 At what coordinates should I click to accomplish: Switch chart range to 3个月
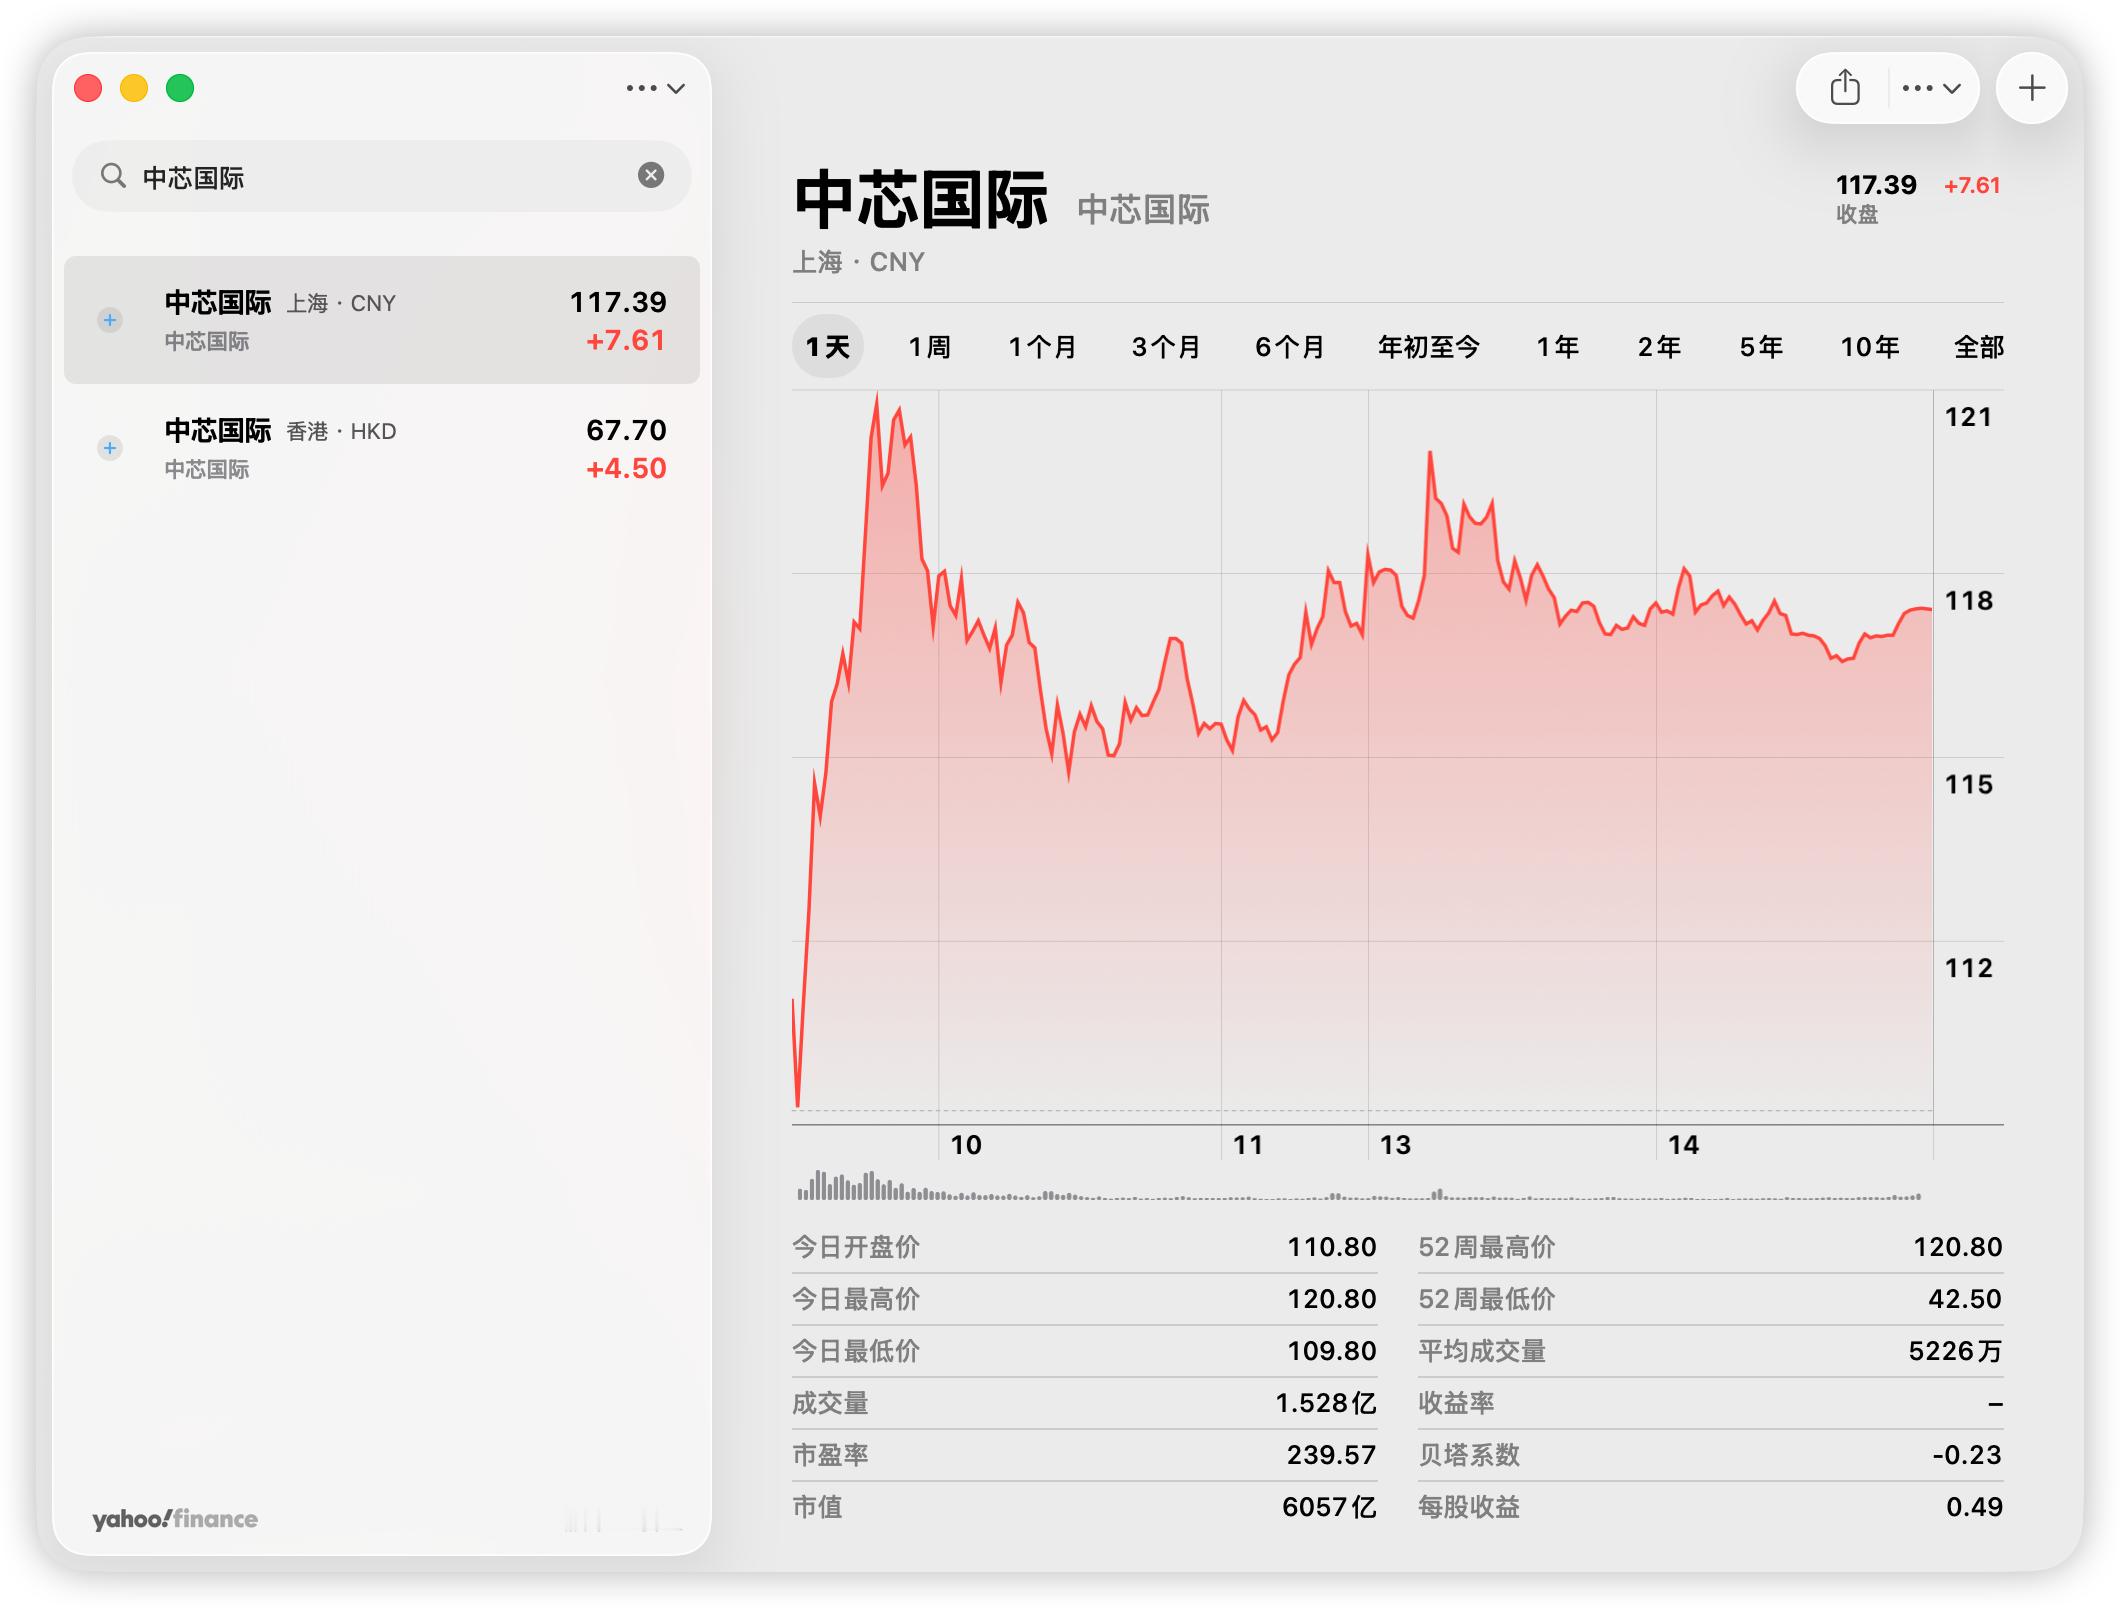click(x=1166, y=347)
